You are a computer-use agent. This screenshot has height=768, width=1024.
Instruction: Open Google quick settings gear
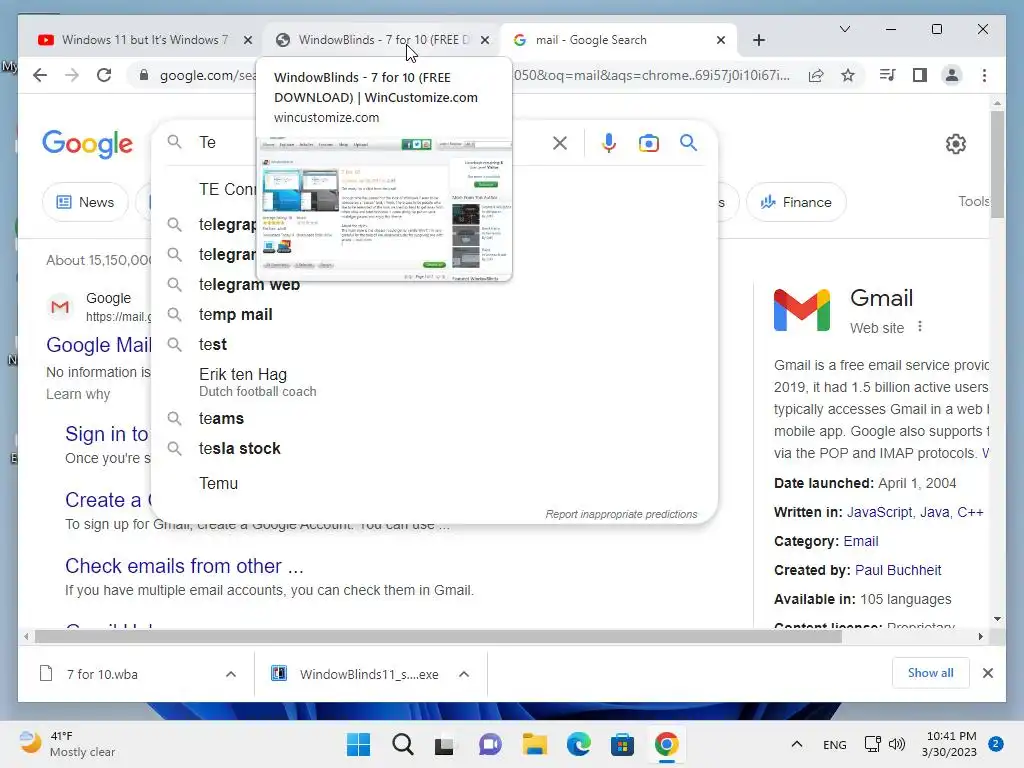coord(955,144)
